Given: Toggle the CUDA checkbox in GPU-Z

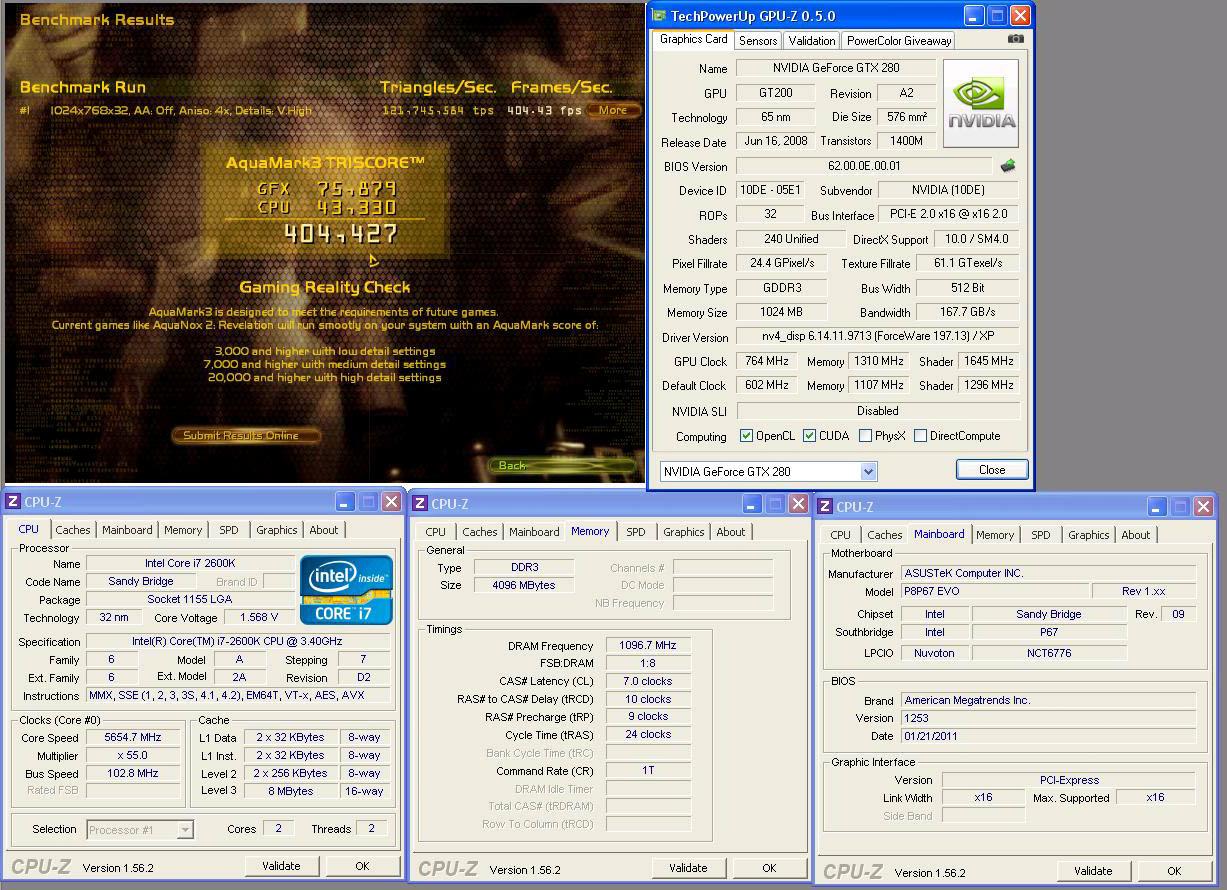Looking at the screenshot, I should 809,436.
